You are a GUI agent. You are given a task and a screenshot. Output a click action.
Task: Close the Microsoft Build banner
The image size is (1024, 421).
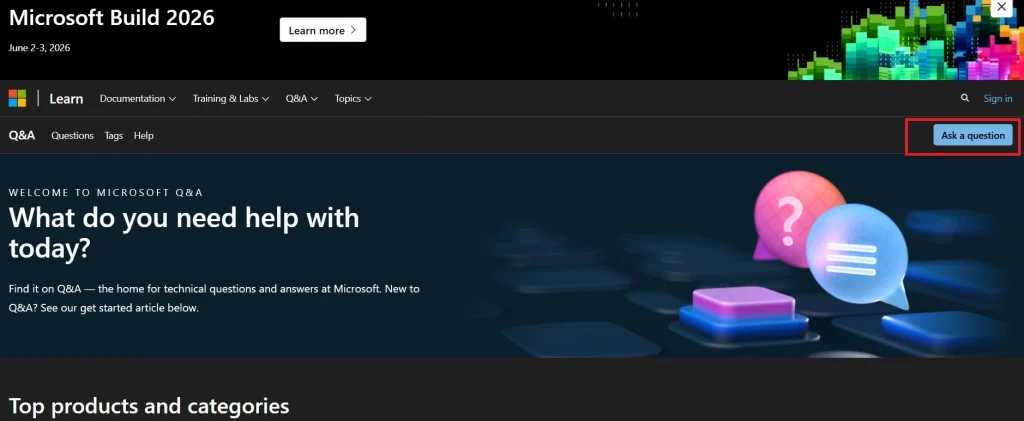(1002, 7)
